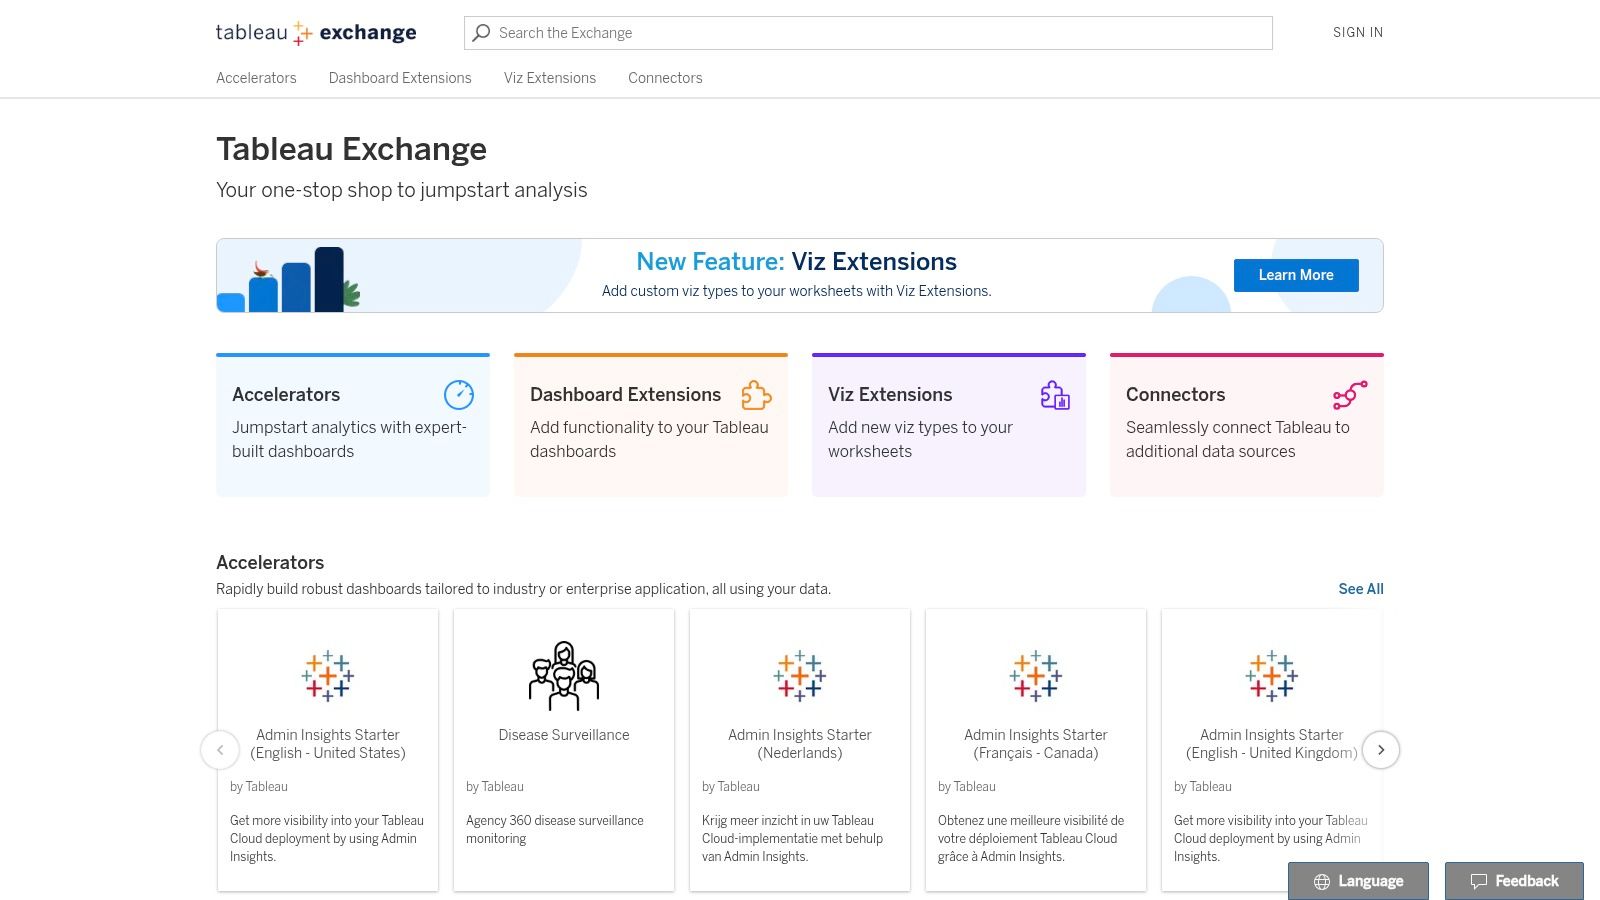This screenshot has width=1600, height=900.
Task: Click the Connectors data connection icon
Action: coord(1352,393)
